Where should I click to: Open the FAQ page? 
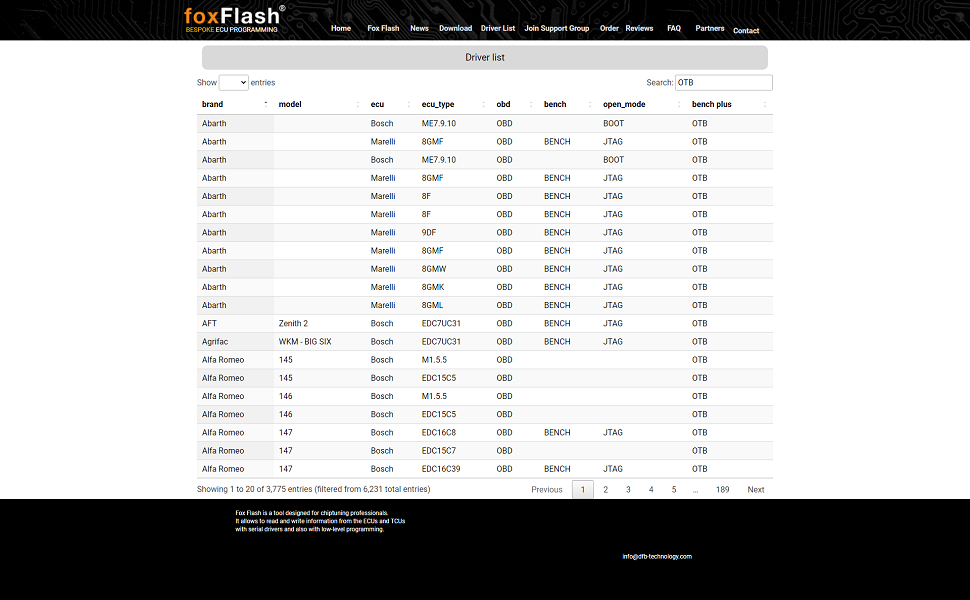pyautogui.click(x=674, y=28)
